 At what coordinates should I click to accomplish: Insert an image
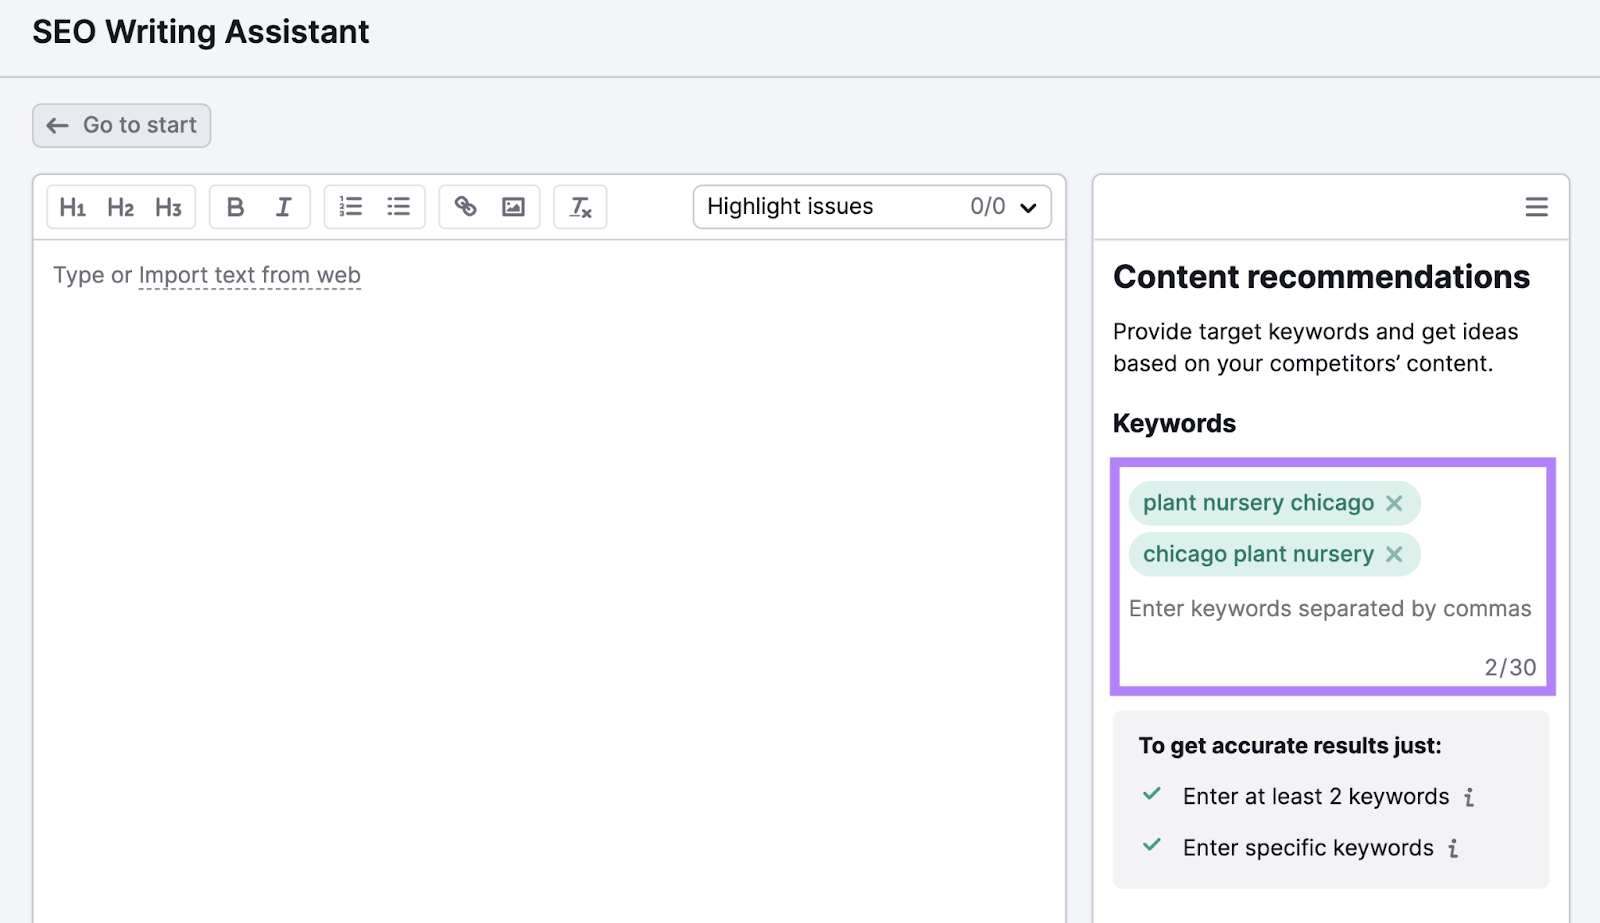(513, 207)
